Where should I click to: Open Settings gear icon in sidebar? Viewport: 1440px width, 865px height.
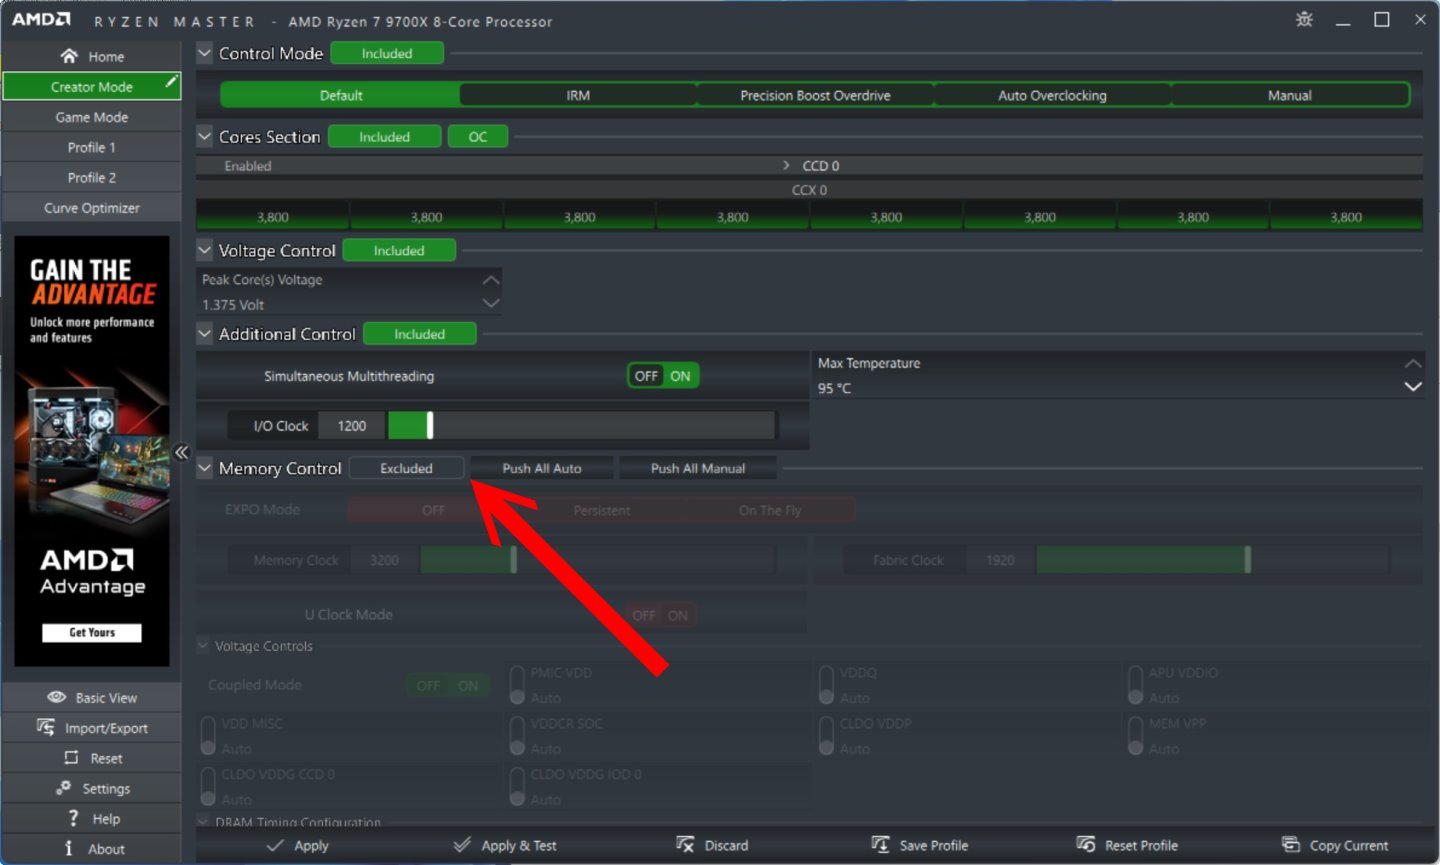tap(63, 788)
